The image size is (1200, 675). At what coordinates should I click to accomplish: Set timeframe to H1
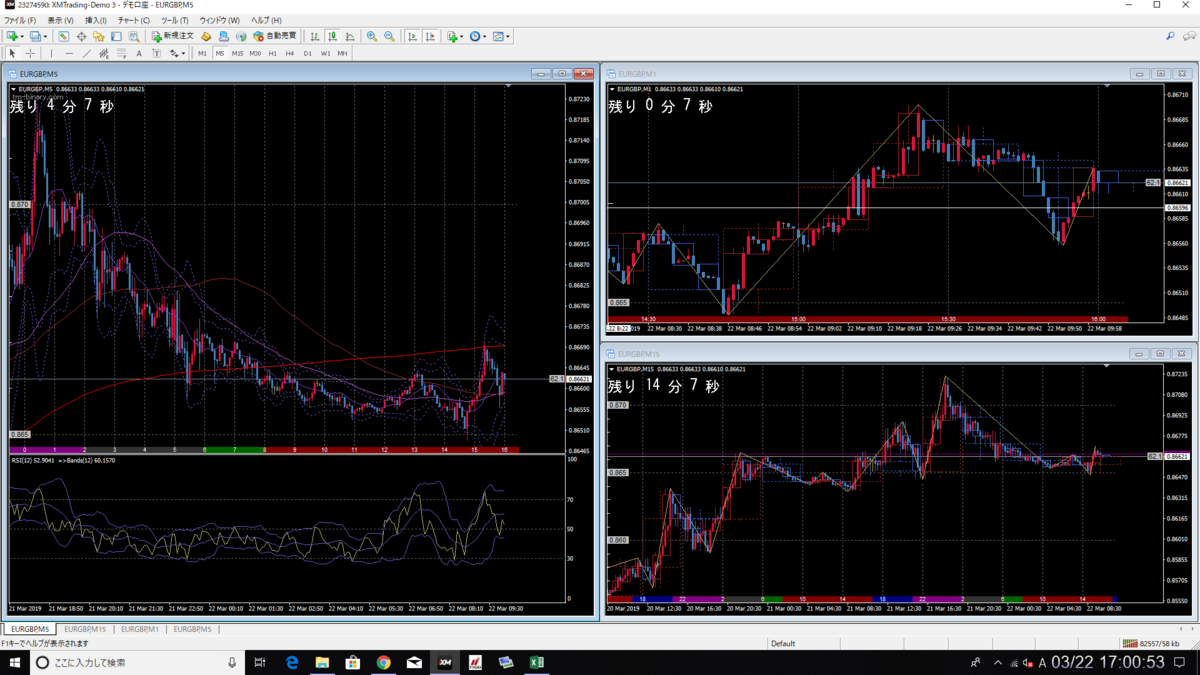(272, 53)
